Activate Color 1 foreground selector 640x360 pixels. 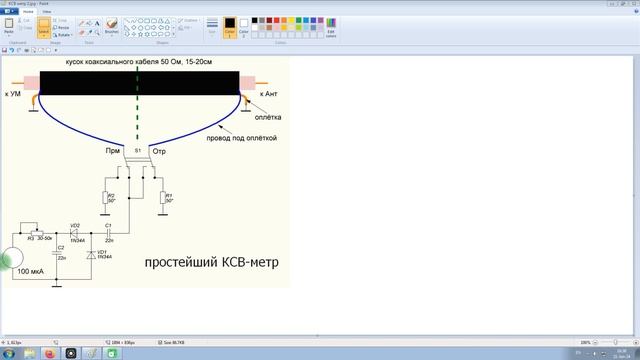pyautogui.click(x=230, y=28)
